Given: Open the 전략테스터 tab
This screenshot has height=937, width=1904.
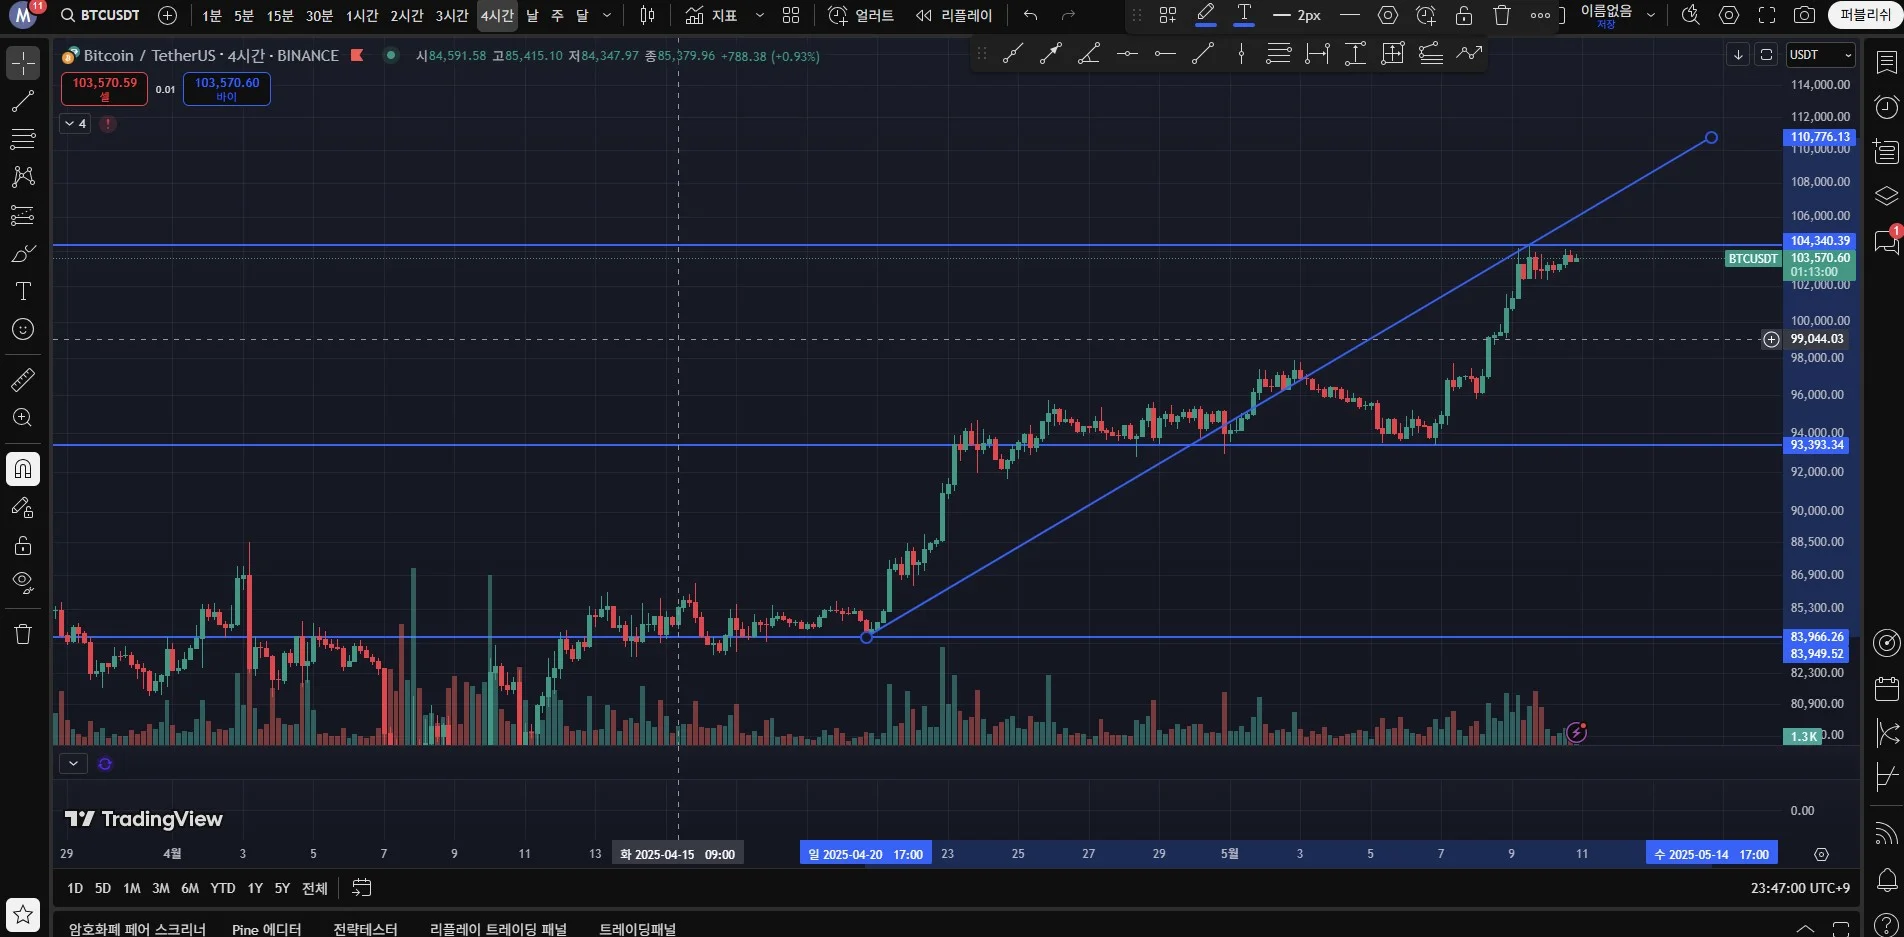Looking at the screenshot, I should [366, 929].
